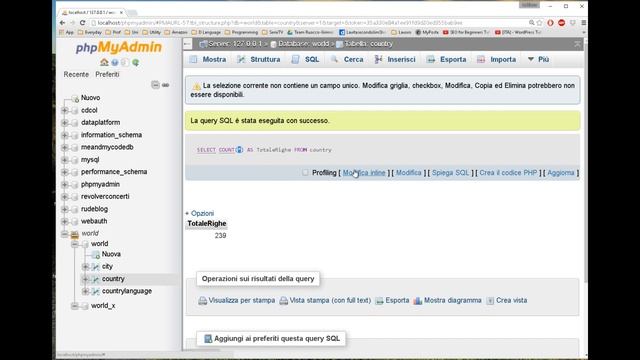
Task: Click the browser reload button
Action: (82, 23)
